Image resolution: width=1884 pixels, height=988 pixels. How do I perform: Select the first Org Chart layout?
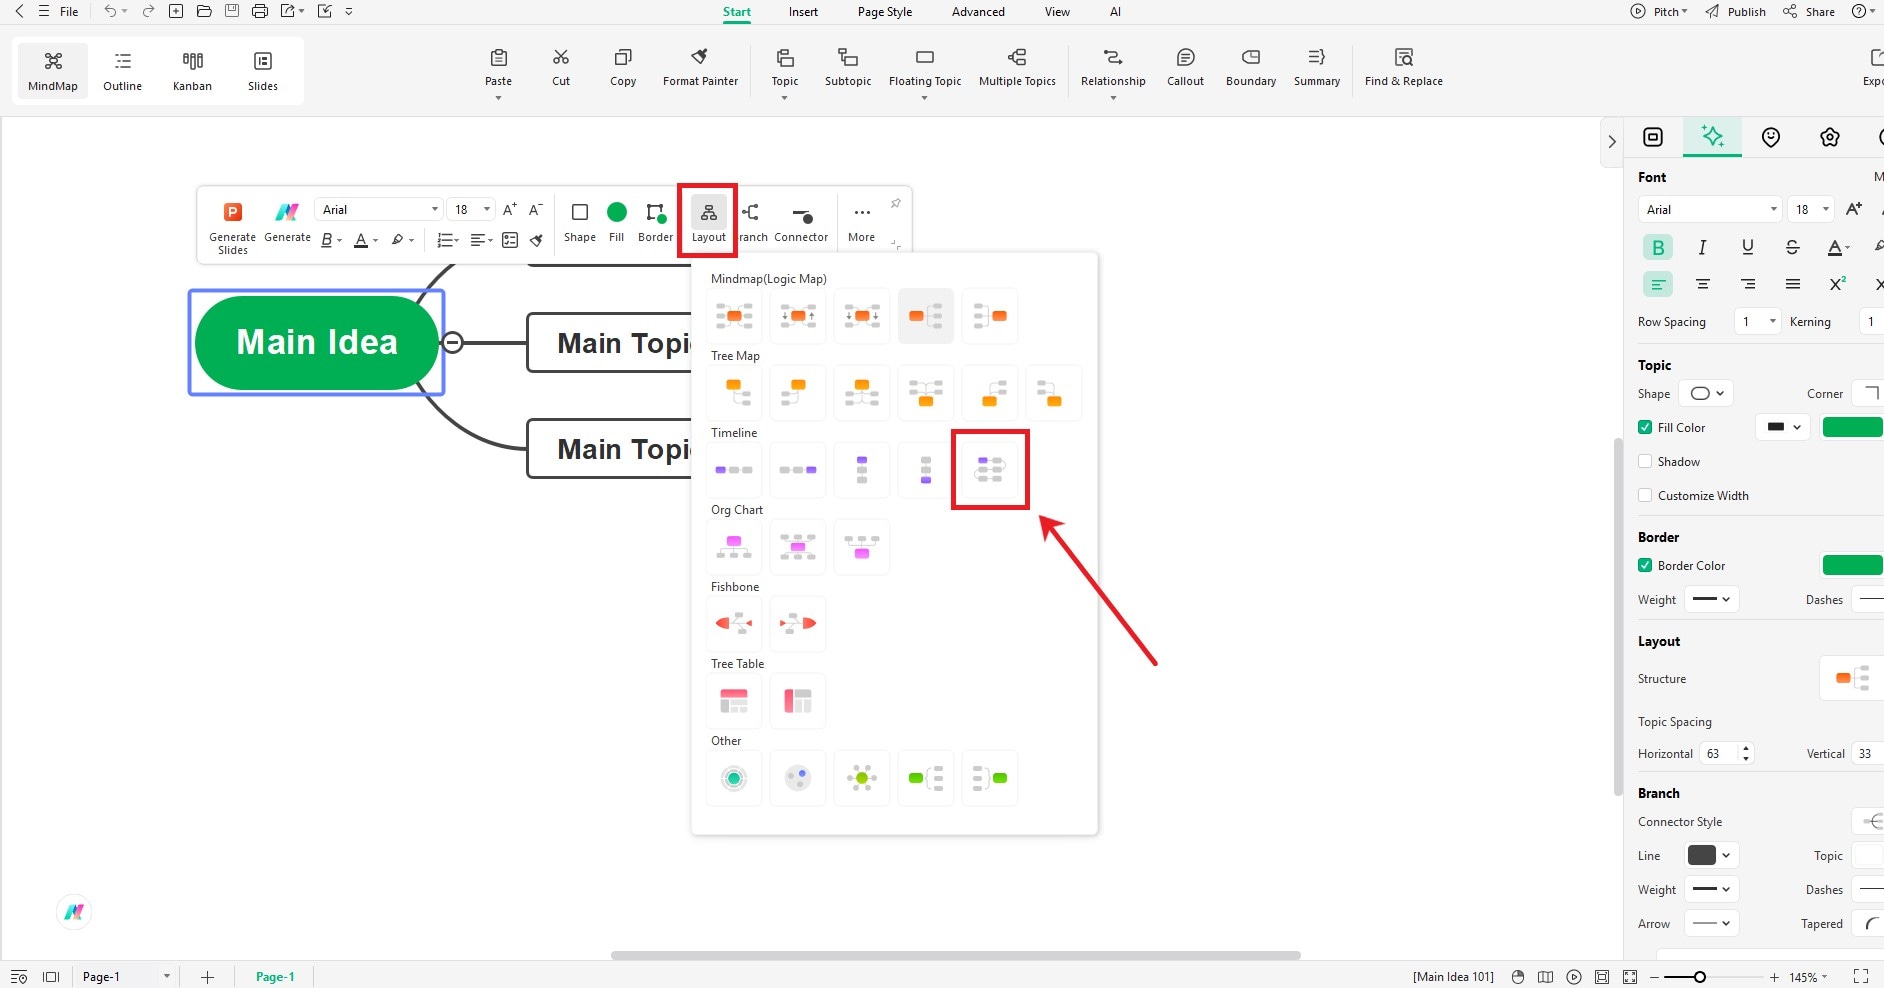coord(734,546)
